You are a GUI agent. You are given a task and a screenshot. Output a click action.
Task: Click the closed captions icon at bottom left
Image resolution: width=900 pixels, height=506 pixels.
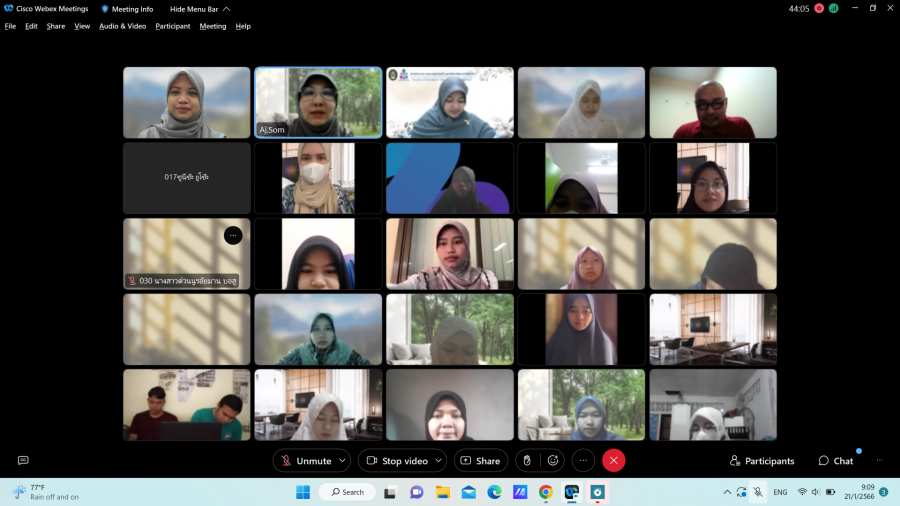23,460
